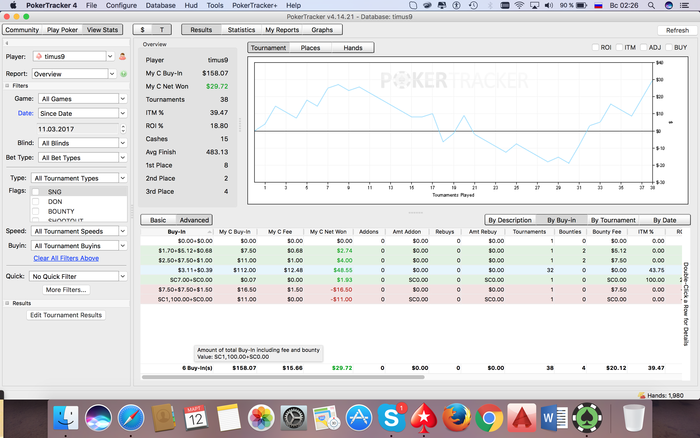Click Edit Tournament Results button
The height and width of the screenshot is (438, 700).
pyautogui.click(x=66, y=315)
